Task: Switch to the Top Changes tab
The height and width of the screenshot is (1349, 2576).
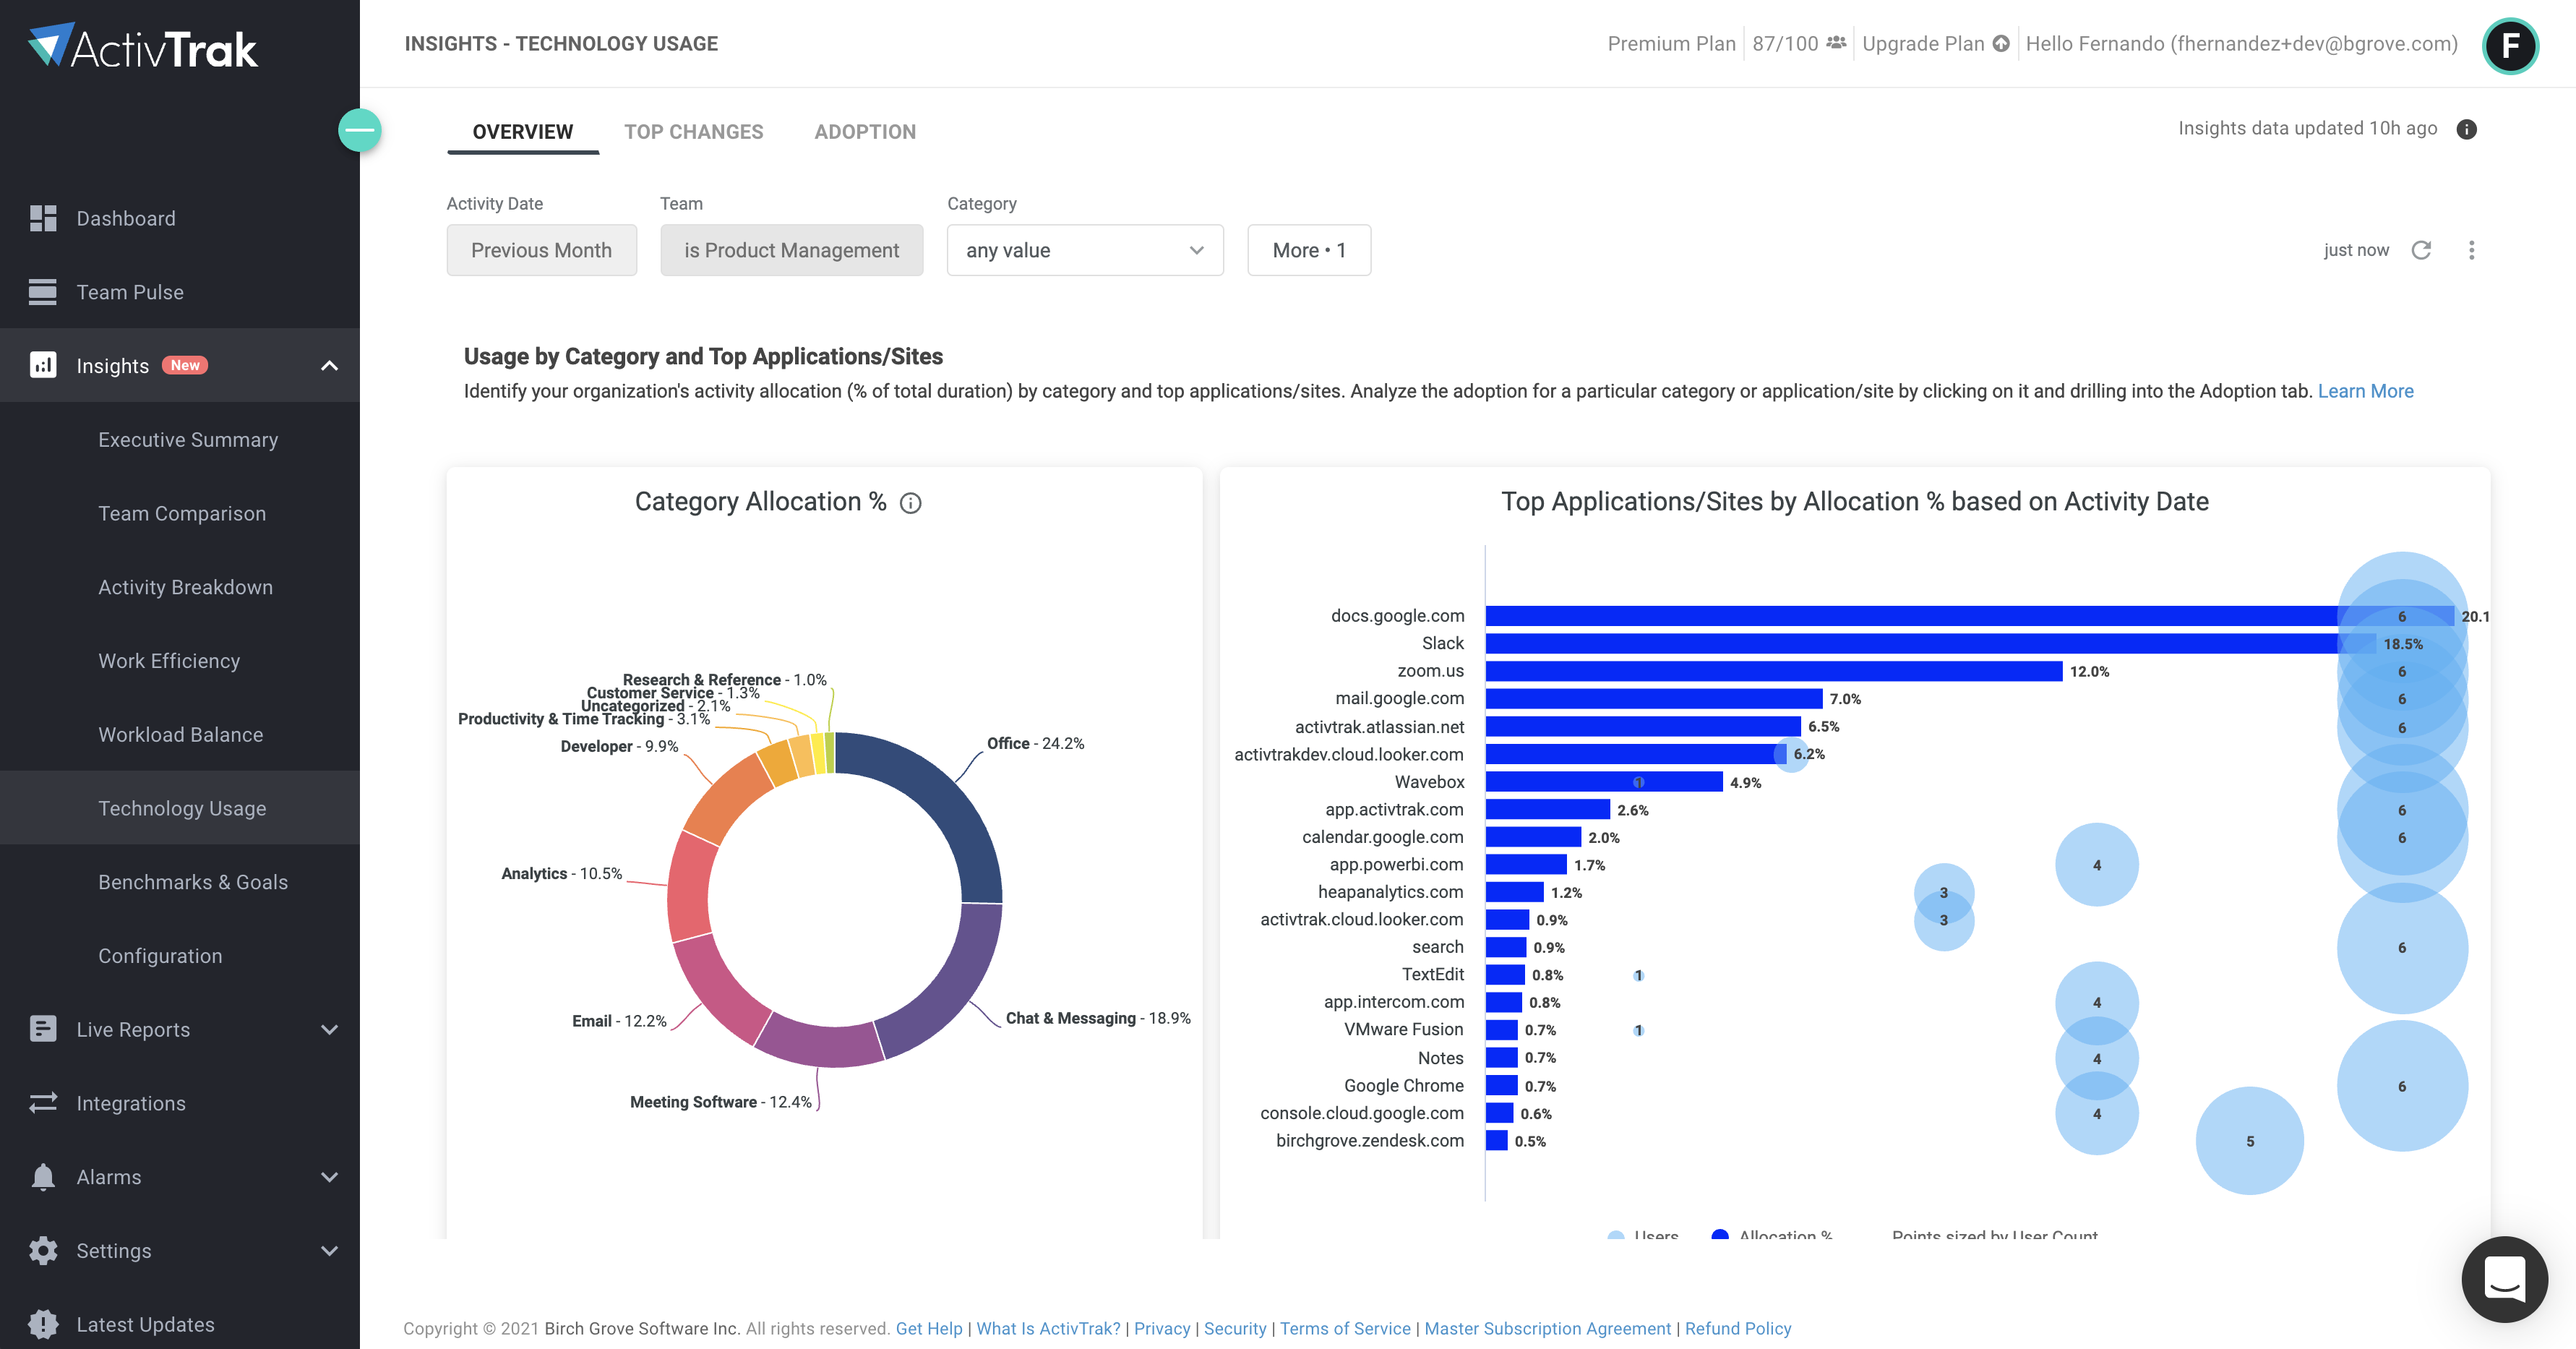Action: 694,132
